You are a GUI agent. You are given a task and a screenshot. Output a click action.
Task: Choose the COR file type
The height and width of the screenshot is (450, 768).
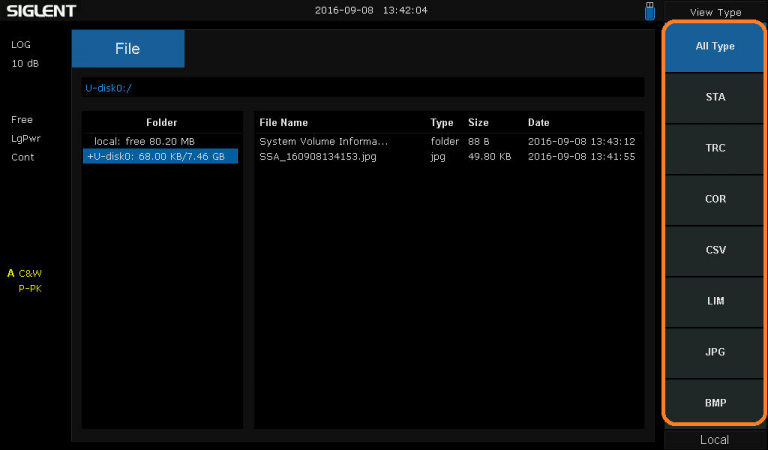coord(714,199)
